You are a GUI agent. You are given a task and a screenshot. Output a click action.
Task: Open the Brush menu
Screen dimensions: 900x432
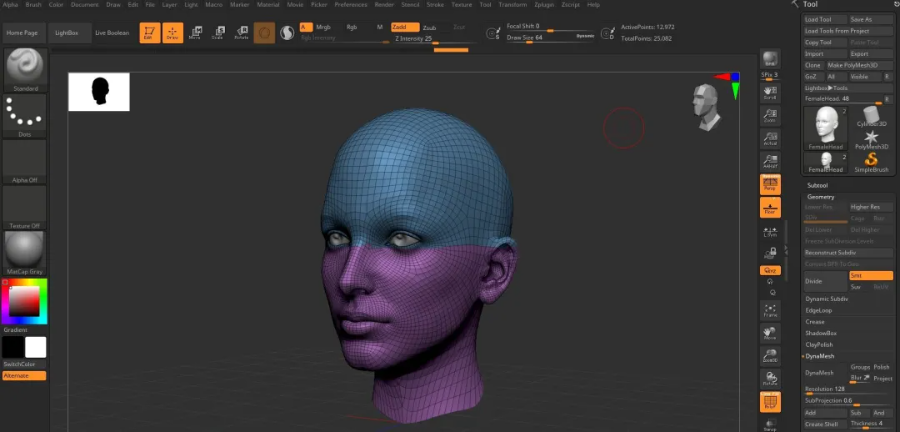point(33,5)
